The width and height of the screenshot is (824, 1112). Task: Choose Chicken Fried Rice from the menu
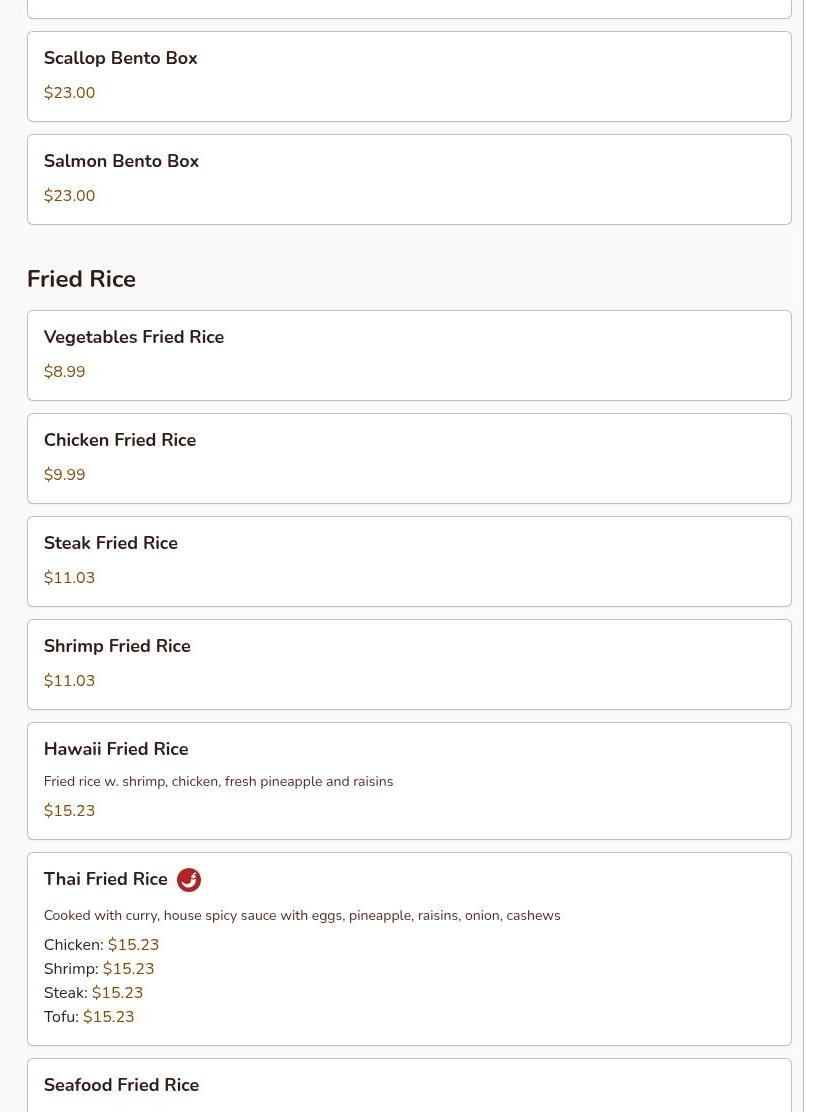coord(120,441)
